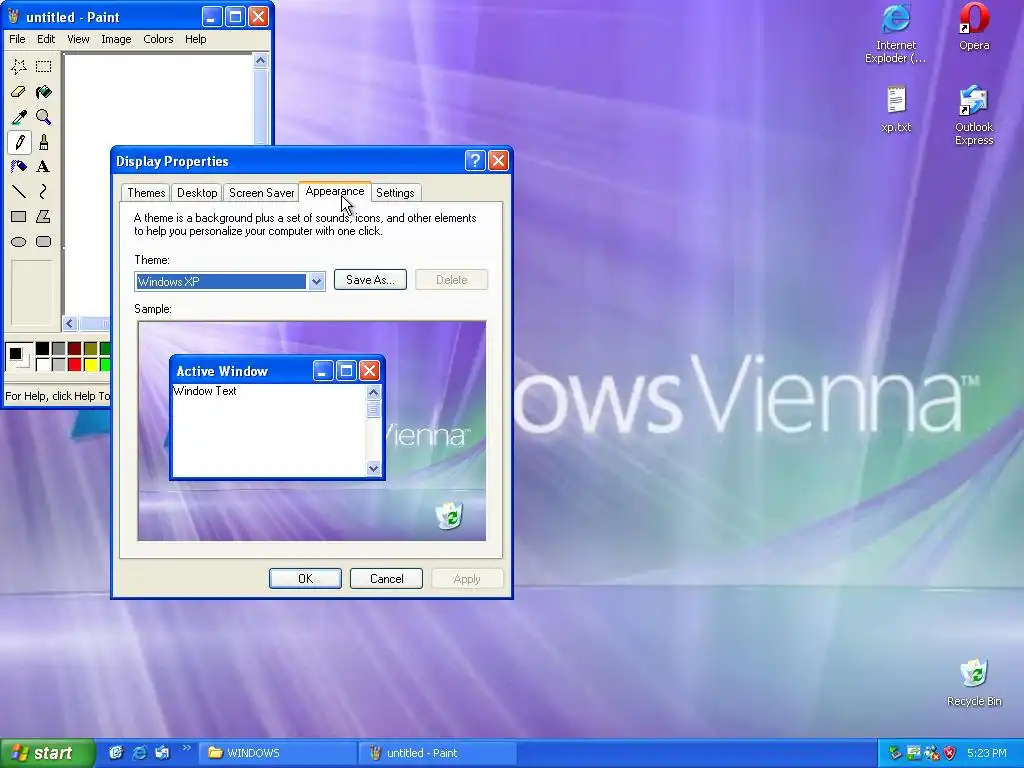Switch to the Desktop tab

click(197, 193)
